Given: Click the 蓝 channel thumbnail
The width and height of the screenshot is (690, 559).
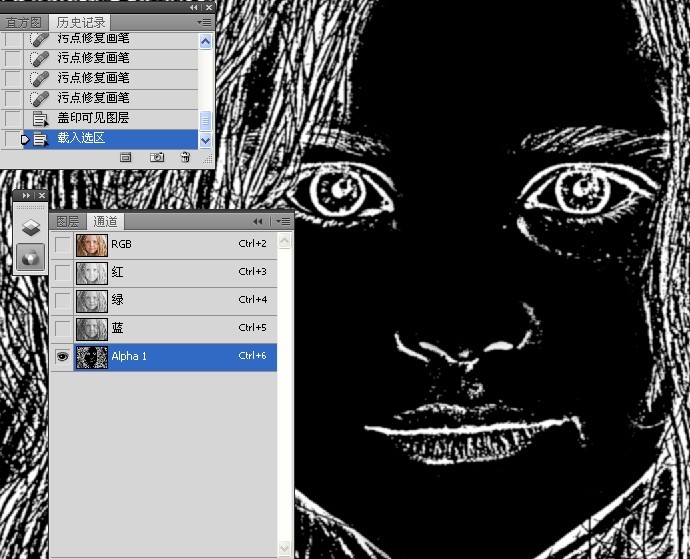Looking at the screenshot, I should (x=92, y=329).
